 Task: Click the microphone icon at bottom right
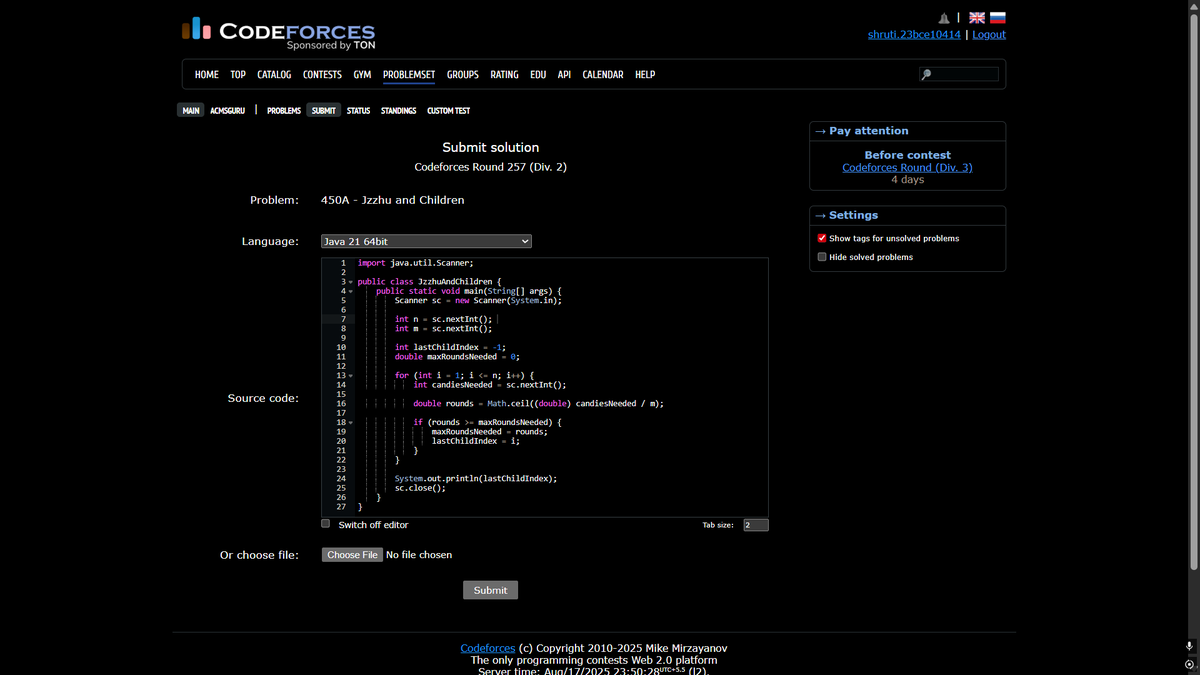(1189, 648)
